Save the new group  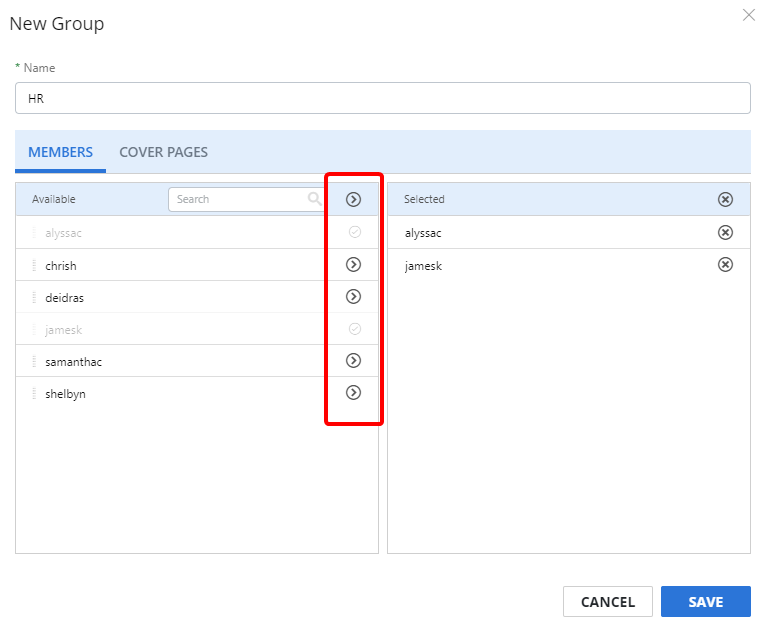click(705, 601)
